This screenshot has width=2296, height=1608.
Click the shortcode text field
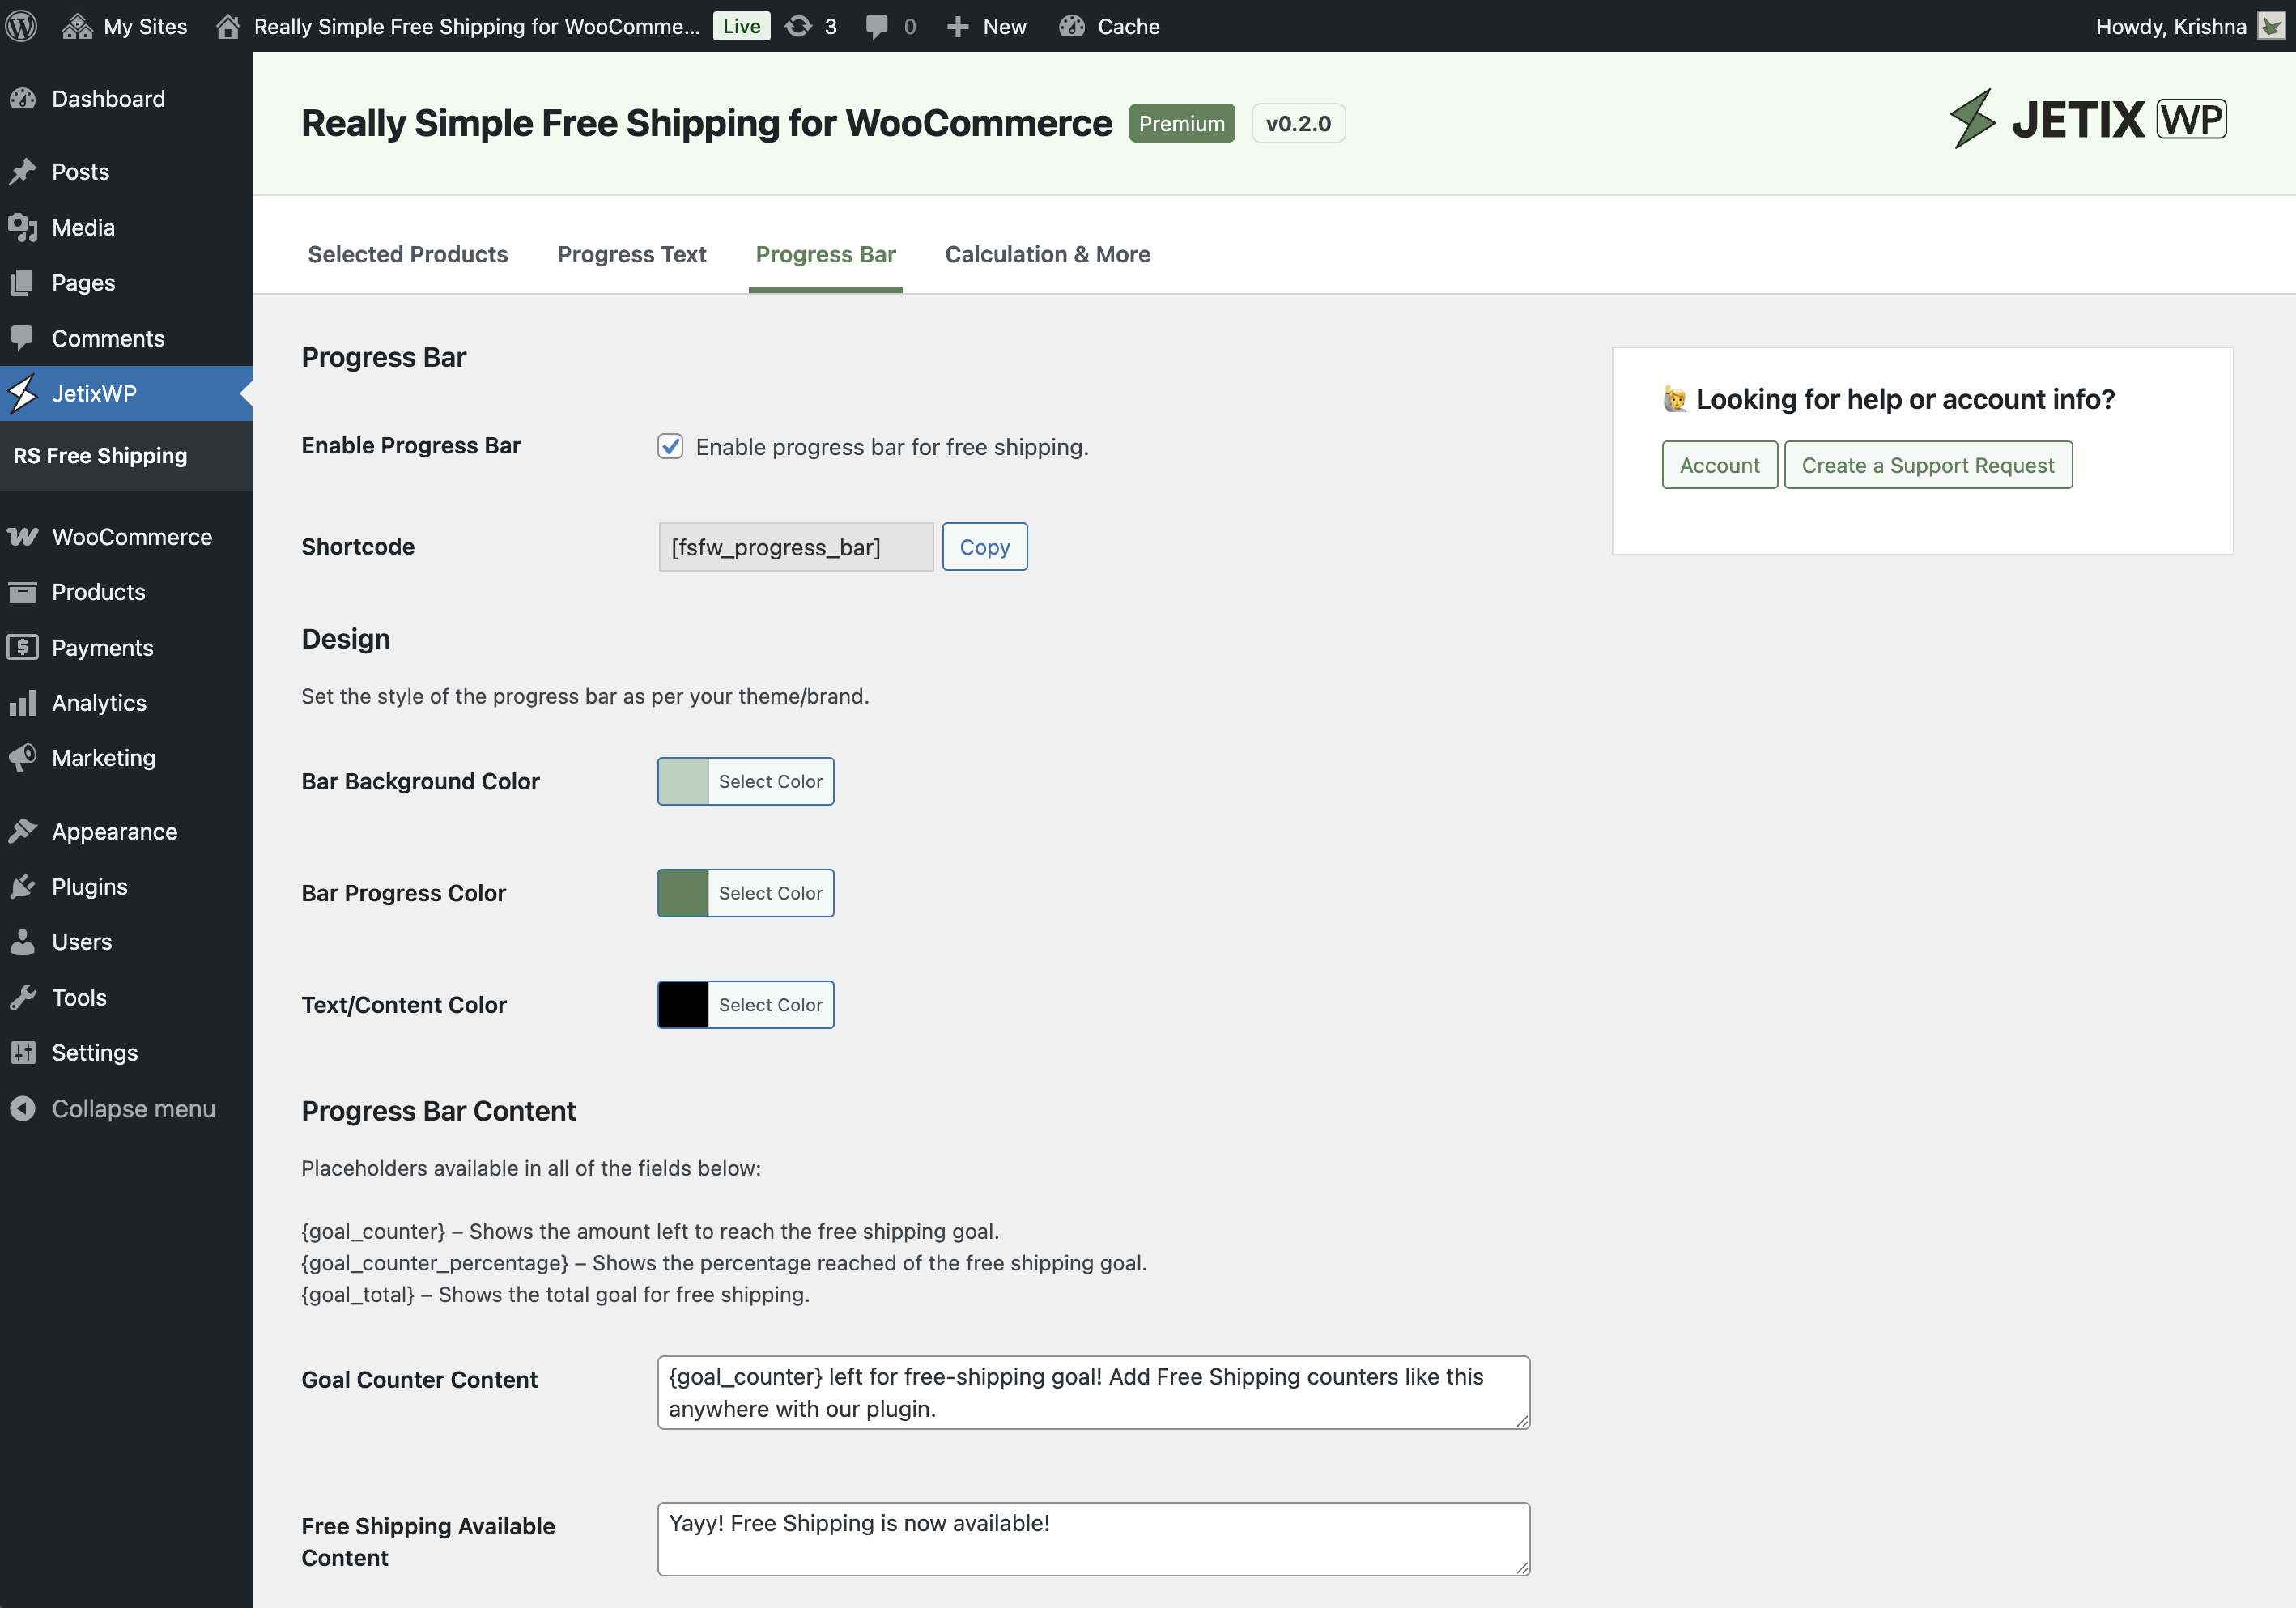(795, 547)
